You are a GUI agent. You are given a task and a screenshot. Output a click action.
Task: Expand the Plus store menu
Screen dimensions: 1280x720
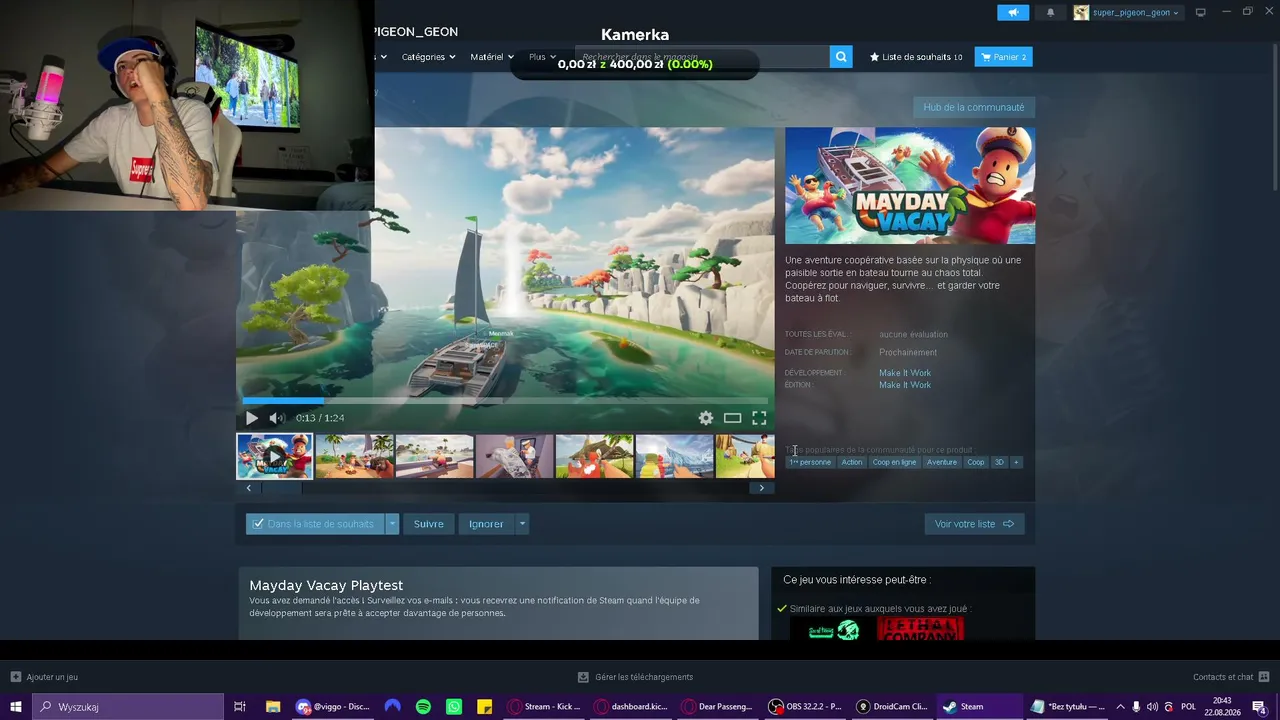tap(542, 57)
